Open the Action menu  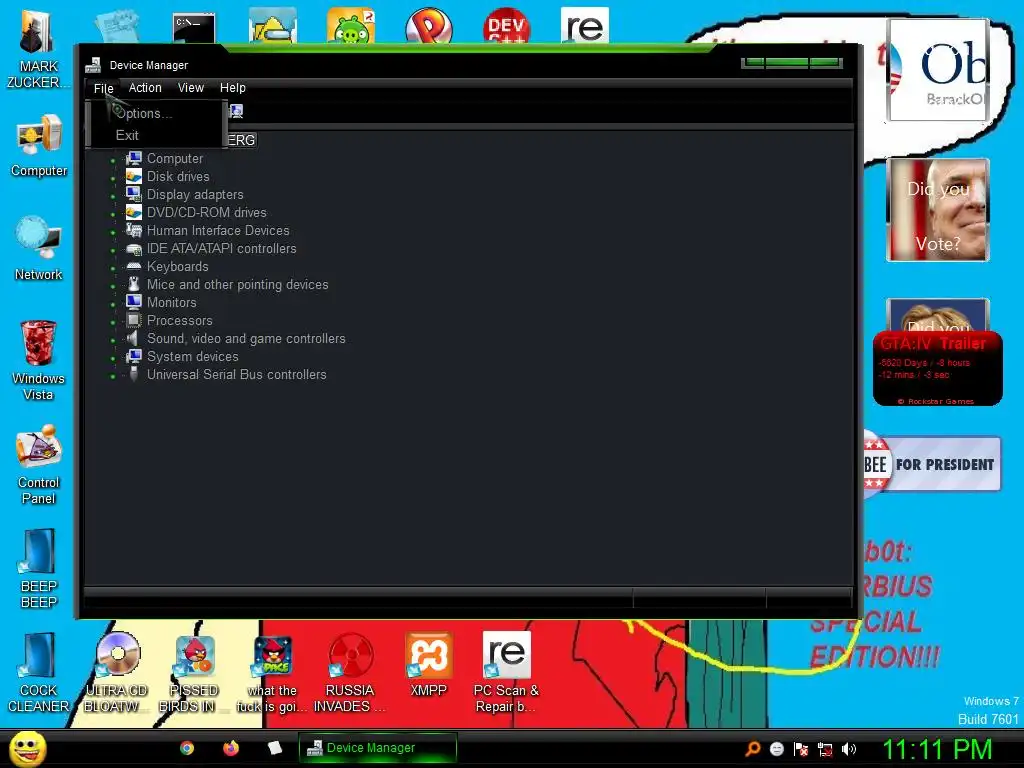tap(145, 88)
